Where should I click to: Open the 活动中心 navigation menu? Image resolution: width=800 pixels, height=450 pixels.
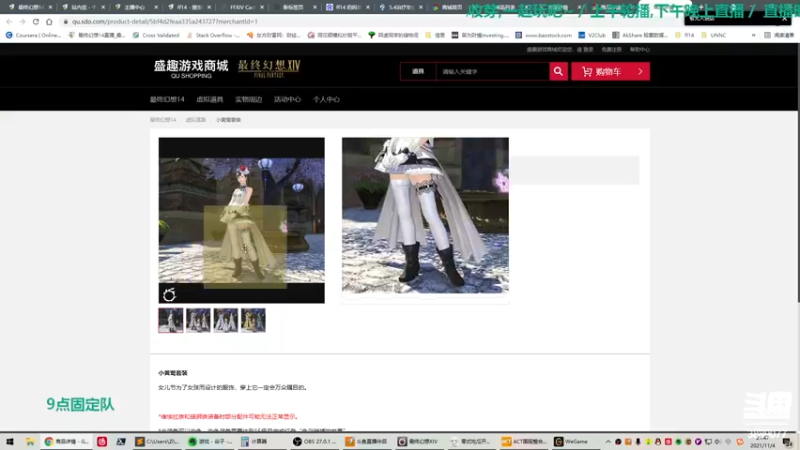(287, 99)
